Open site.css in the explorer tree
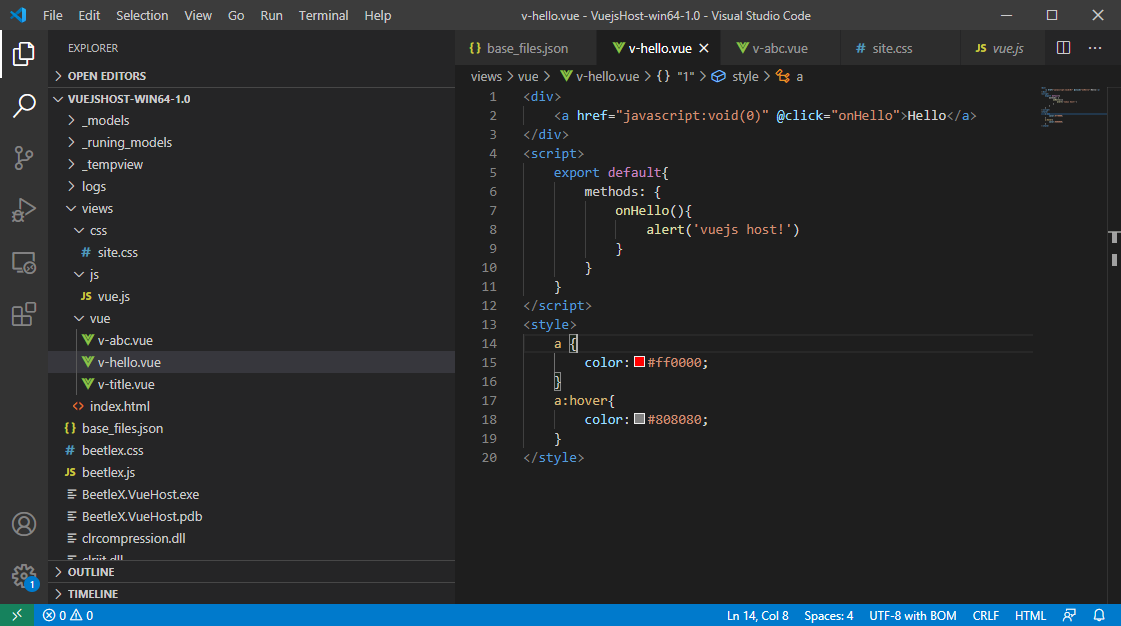The width and height of the screenshot is (1121, 626). click(251, 252)
